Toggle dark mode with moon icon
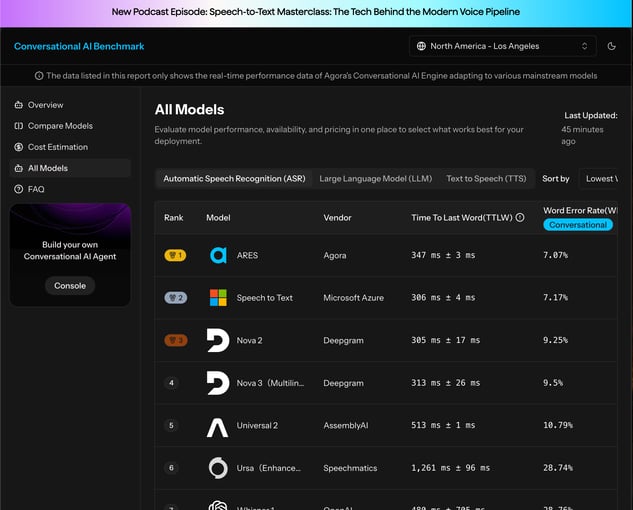This screenshot has height=510, width=633. pyautogui.click(x=612, y=46)
